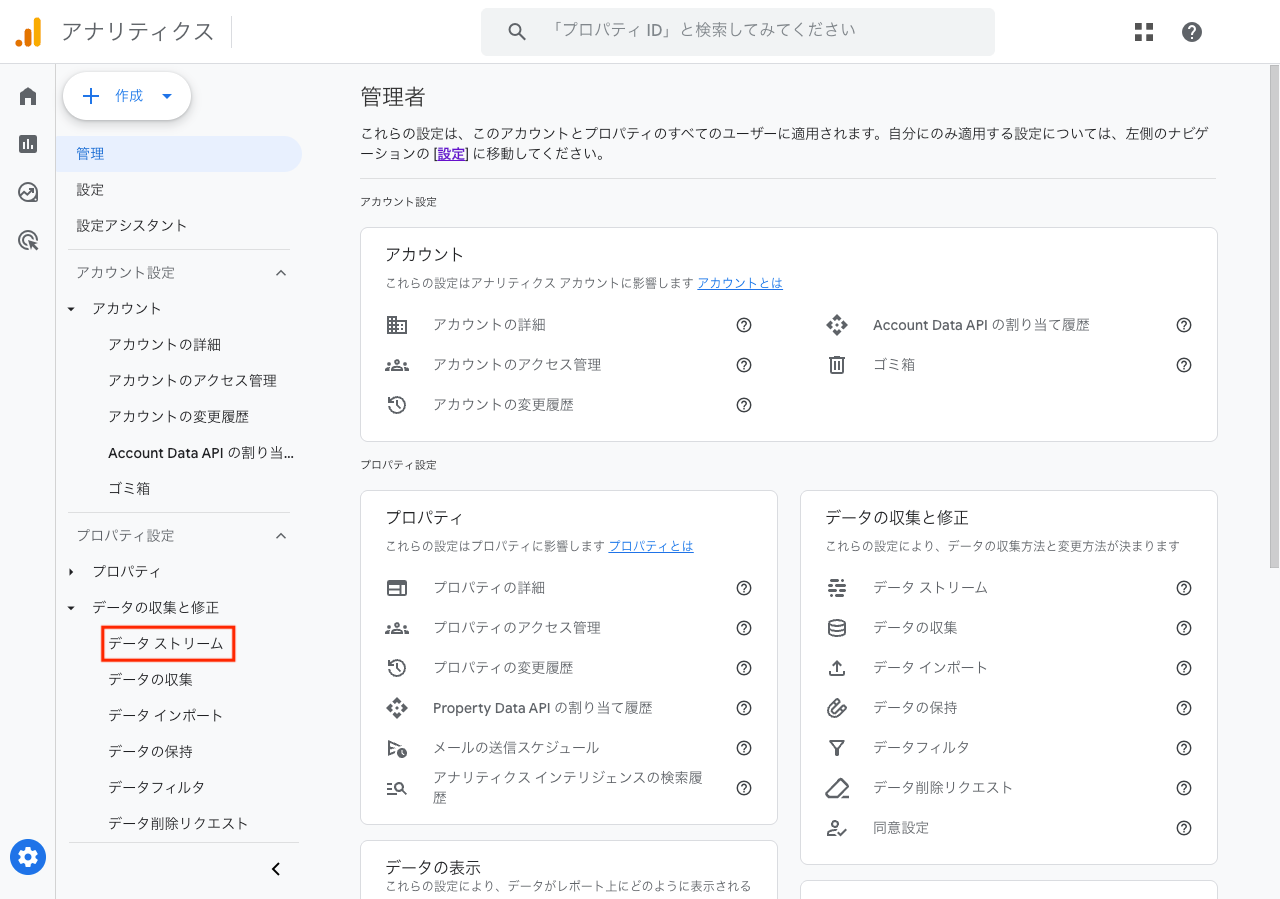The height and width of the screenshot is (899, 1280).
Task: Open the Advertising icon in the left rail
Action: point(27,240)
